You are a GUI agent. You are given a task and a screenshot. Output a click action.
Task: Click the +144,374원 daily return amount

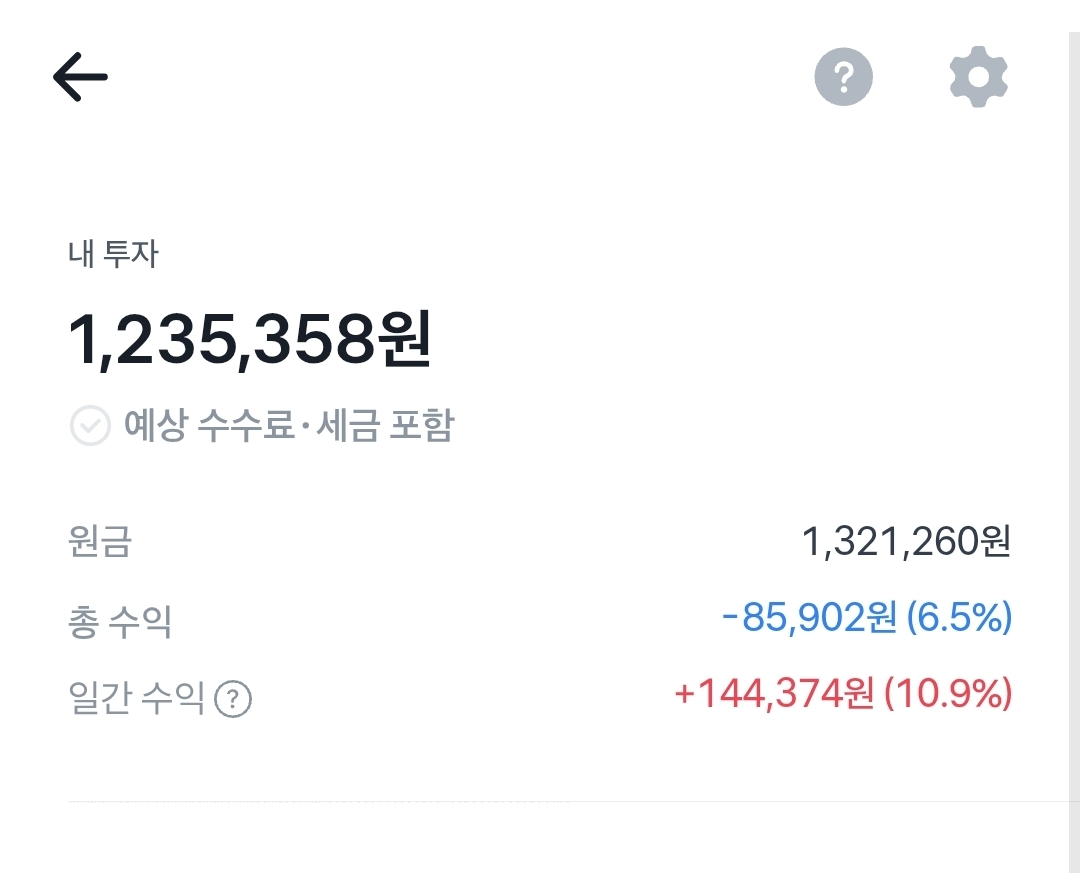pos(775,693)
